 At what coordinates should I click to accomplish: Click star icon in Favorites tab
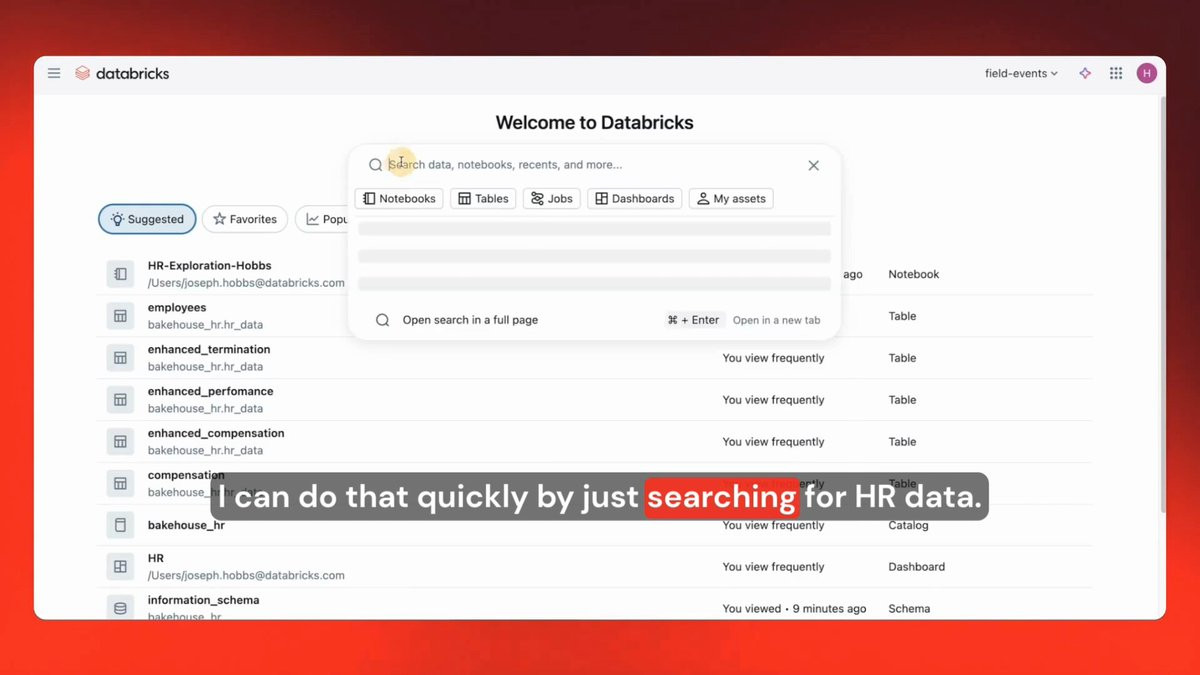pyautogui.click(x=219, y=219)
